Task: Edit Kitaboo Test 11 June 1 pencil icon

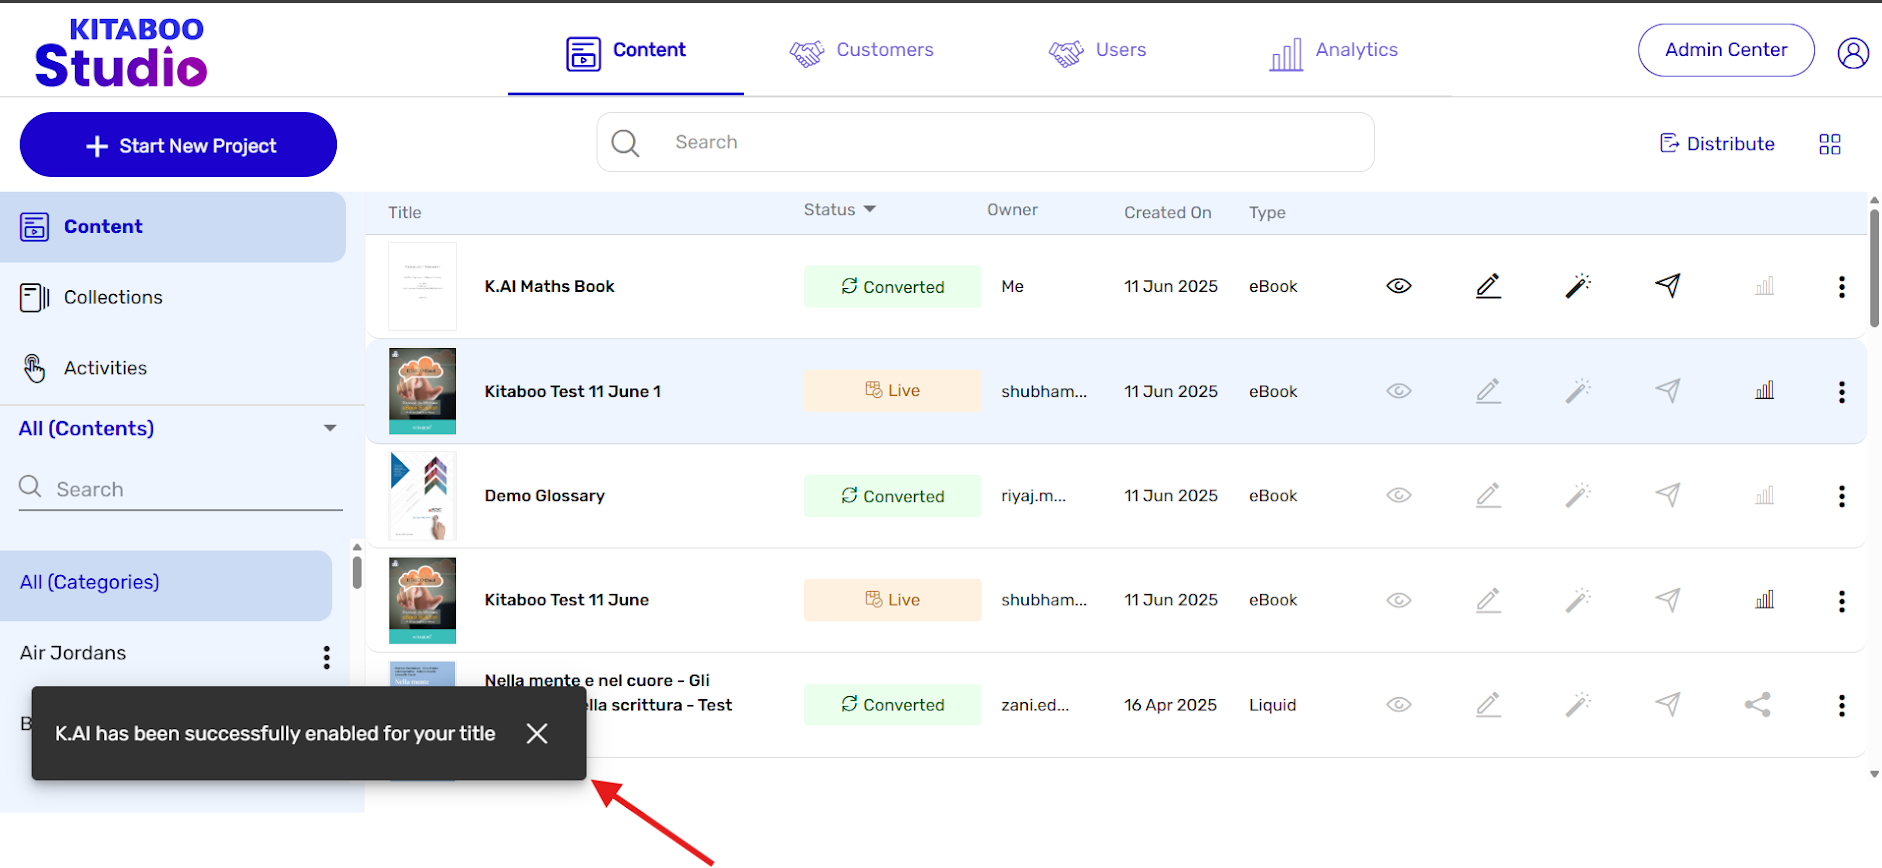Action: 1488,391
